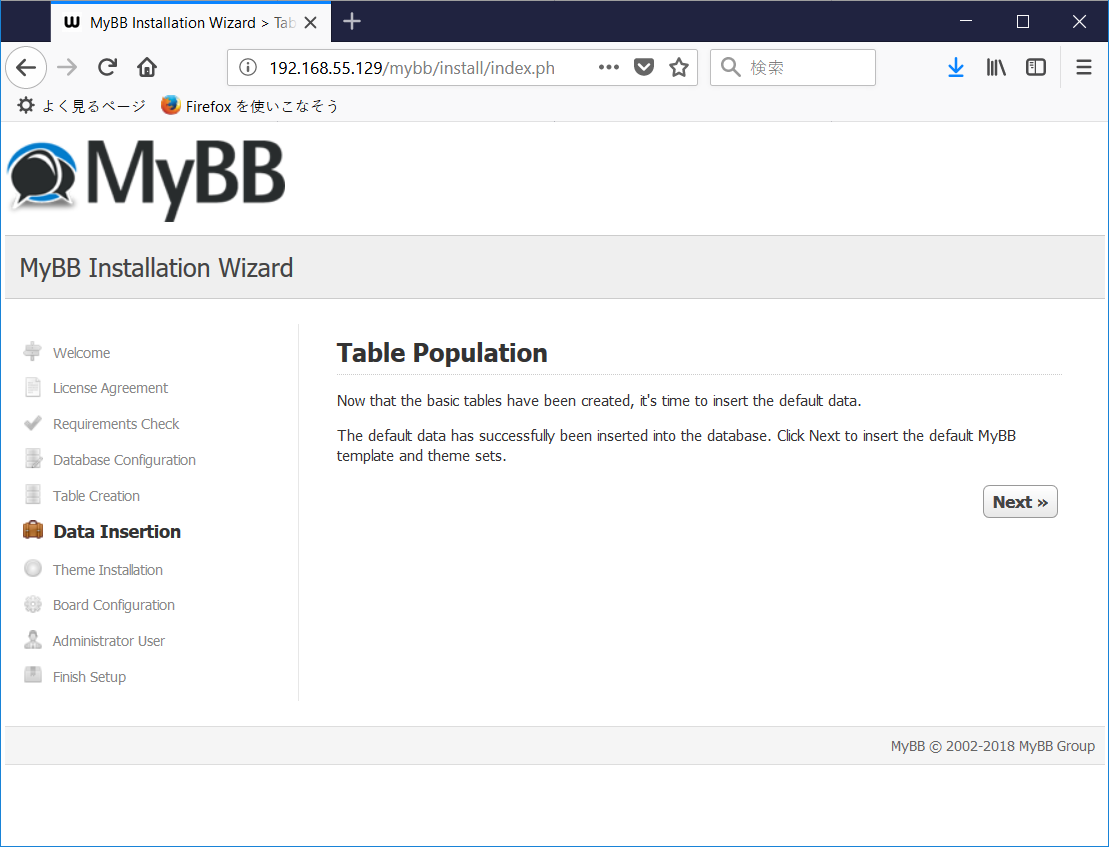
Task: Click the Firefox downloads arrow icon
Action: [x=956, y=67]
